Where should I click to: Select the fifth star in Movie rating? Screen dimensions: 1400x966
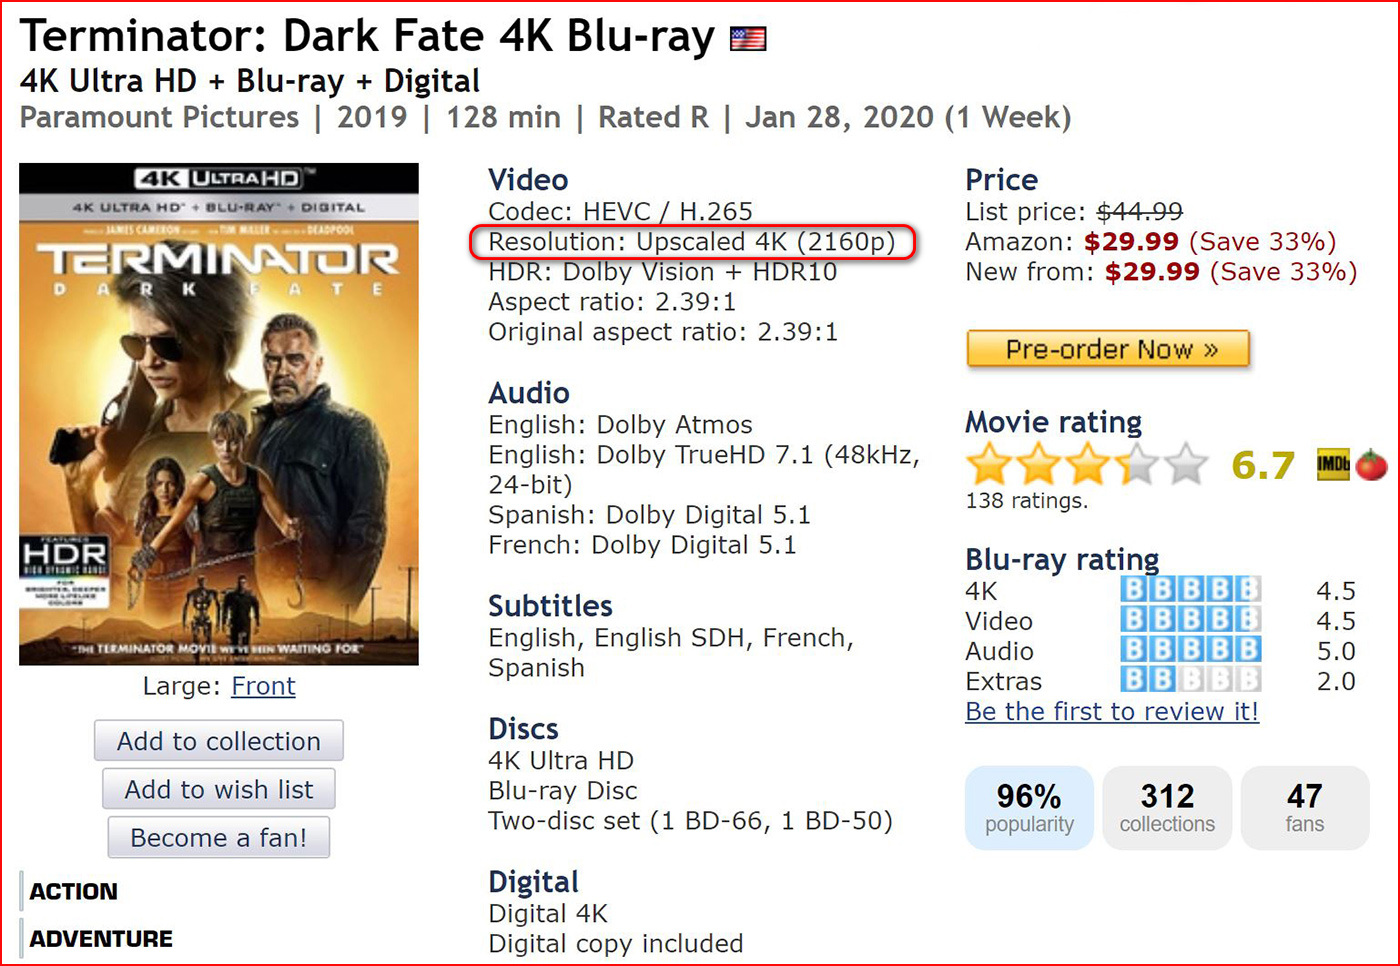point(1188,463)
